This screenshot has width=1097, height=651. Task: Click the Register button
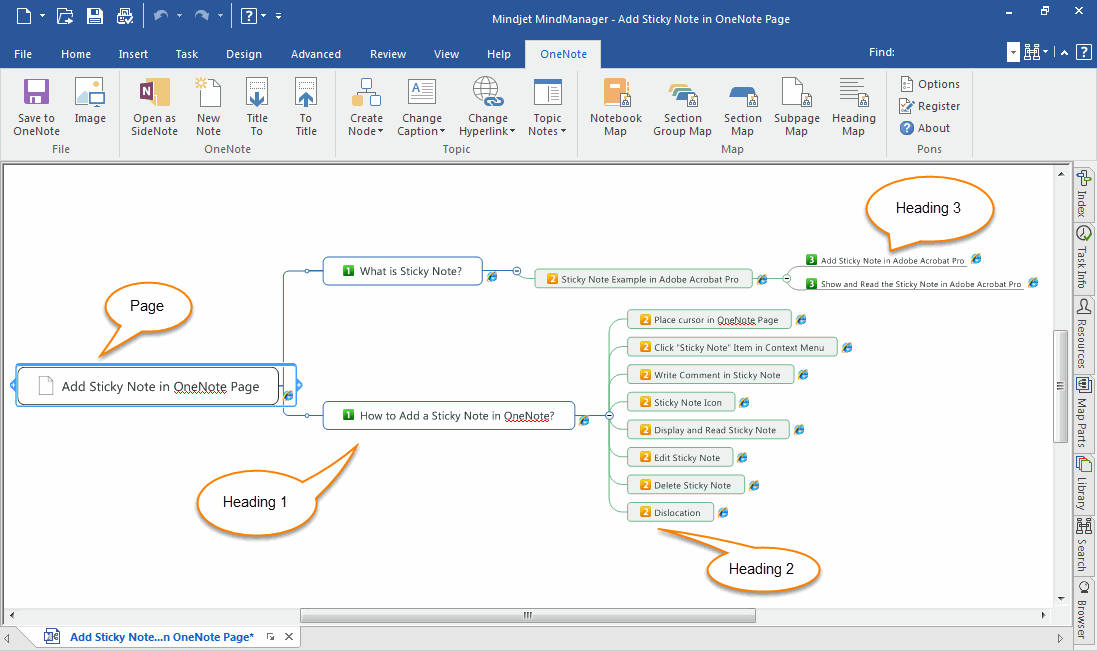(x=930, y=106)
